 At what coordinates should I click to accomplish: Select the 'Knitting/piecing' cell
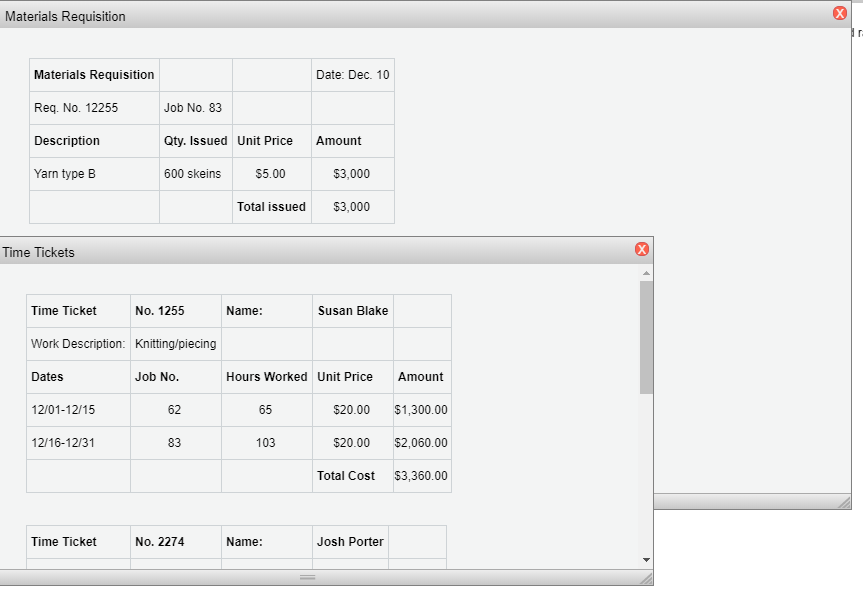[x=176, y=344]
